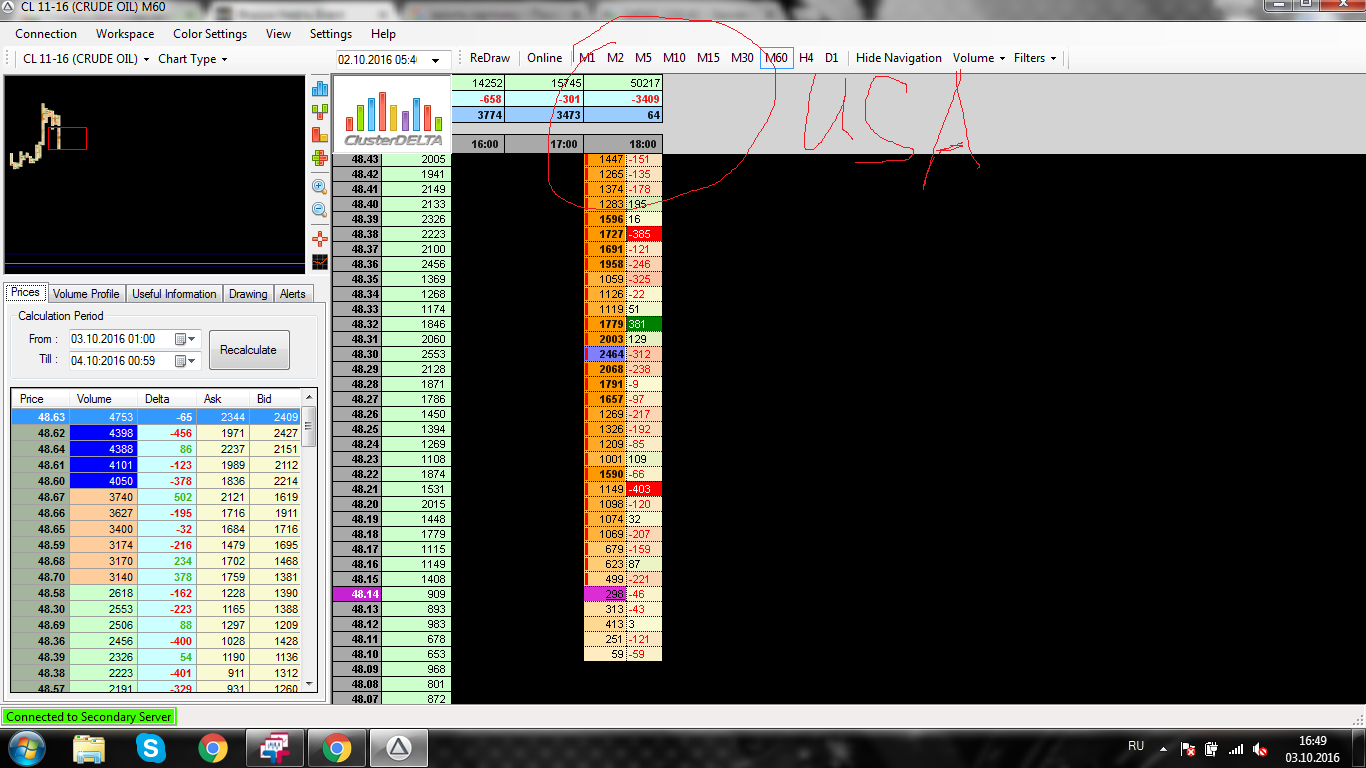
Task: Switch to the Volume Profile tab
Action: [x=86, y=294]
